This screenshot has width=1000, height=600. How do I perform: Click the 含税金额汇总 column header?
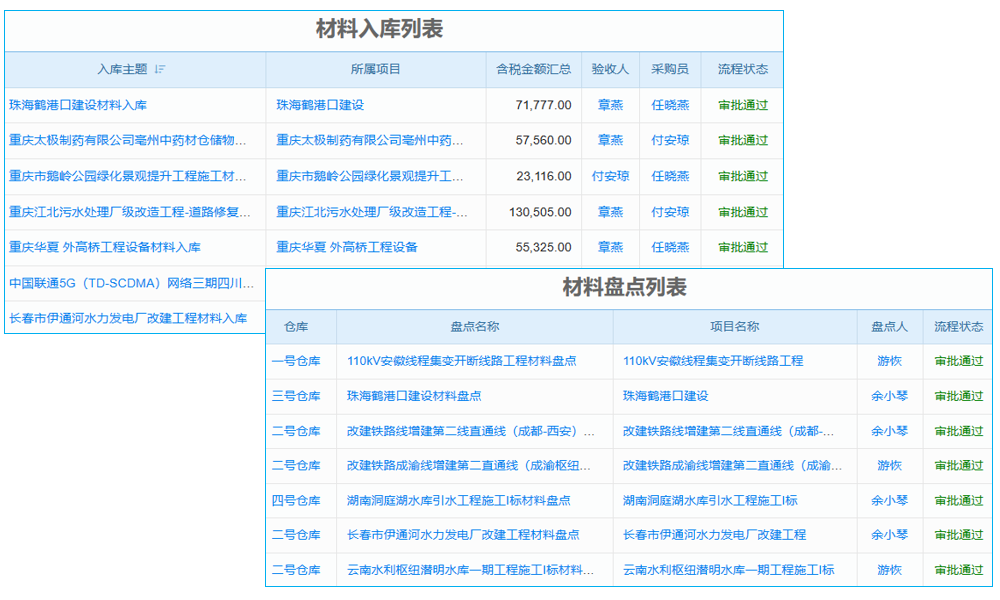pyautogui.click(x=535, y=69)
